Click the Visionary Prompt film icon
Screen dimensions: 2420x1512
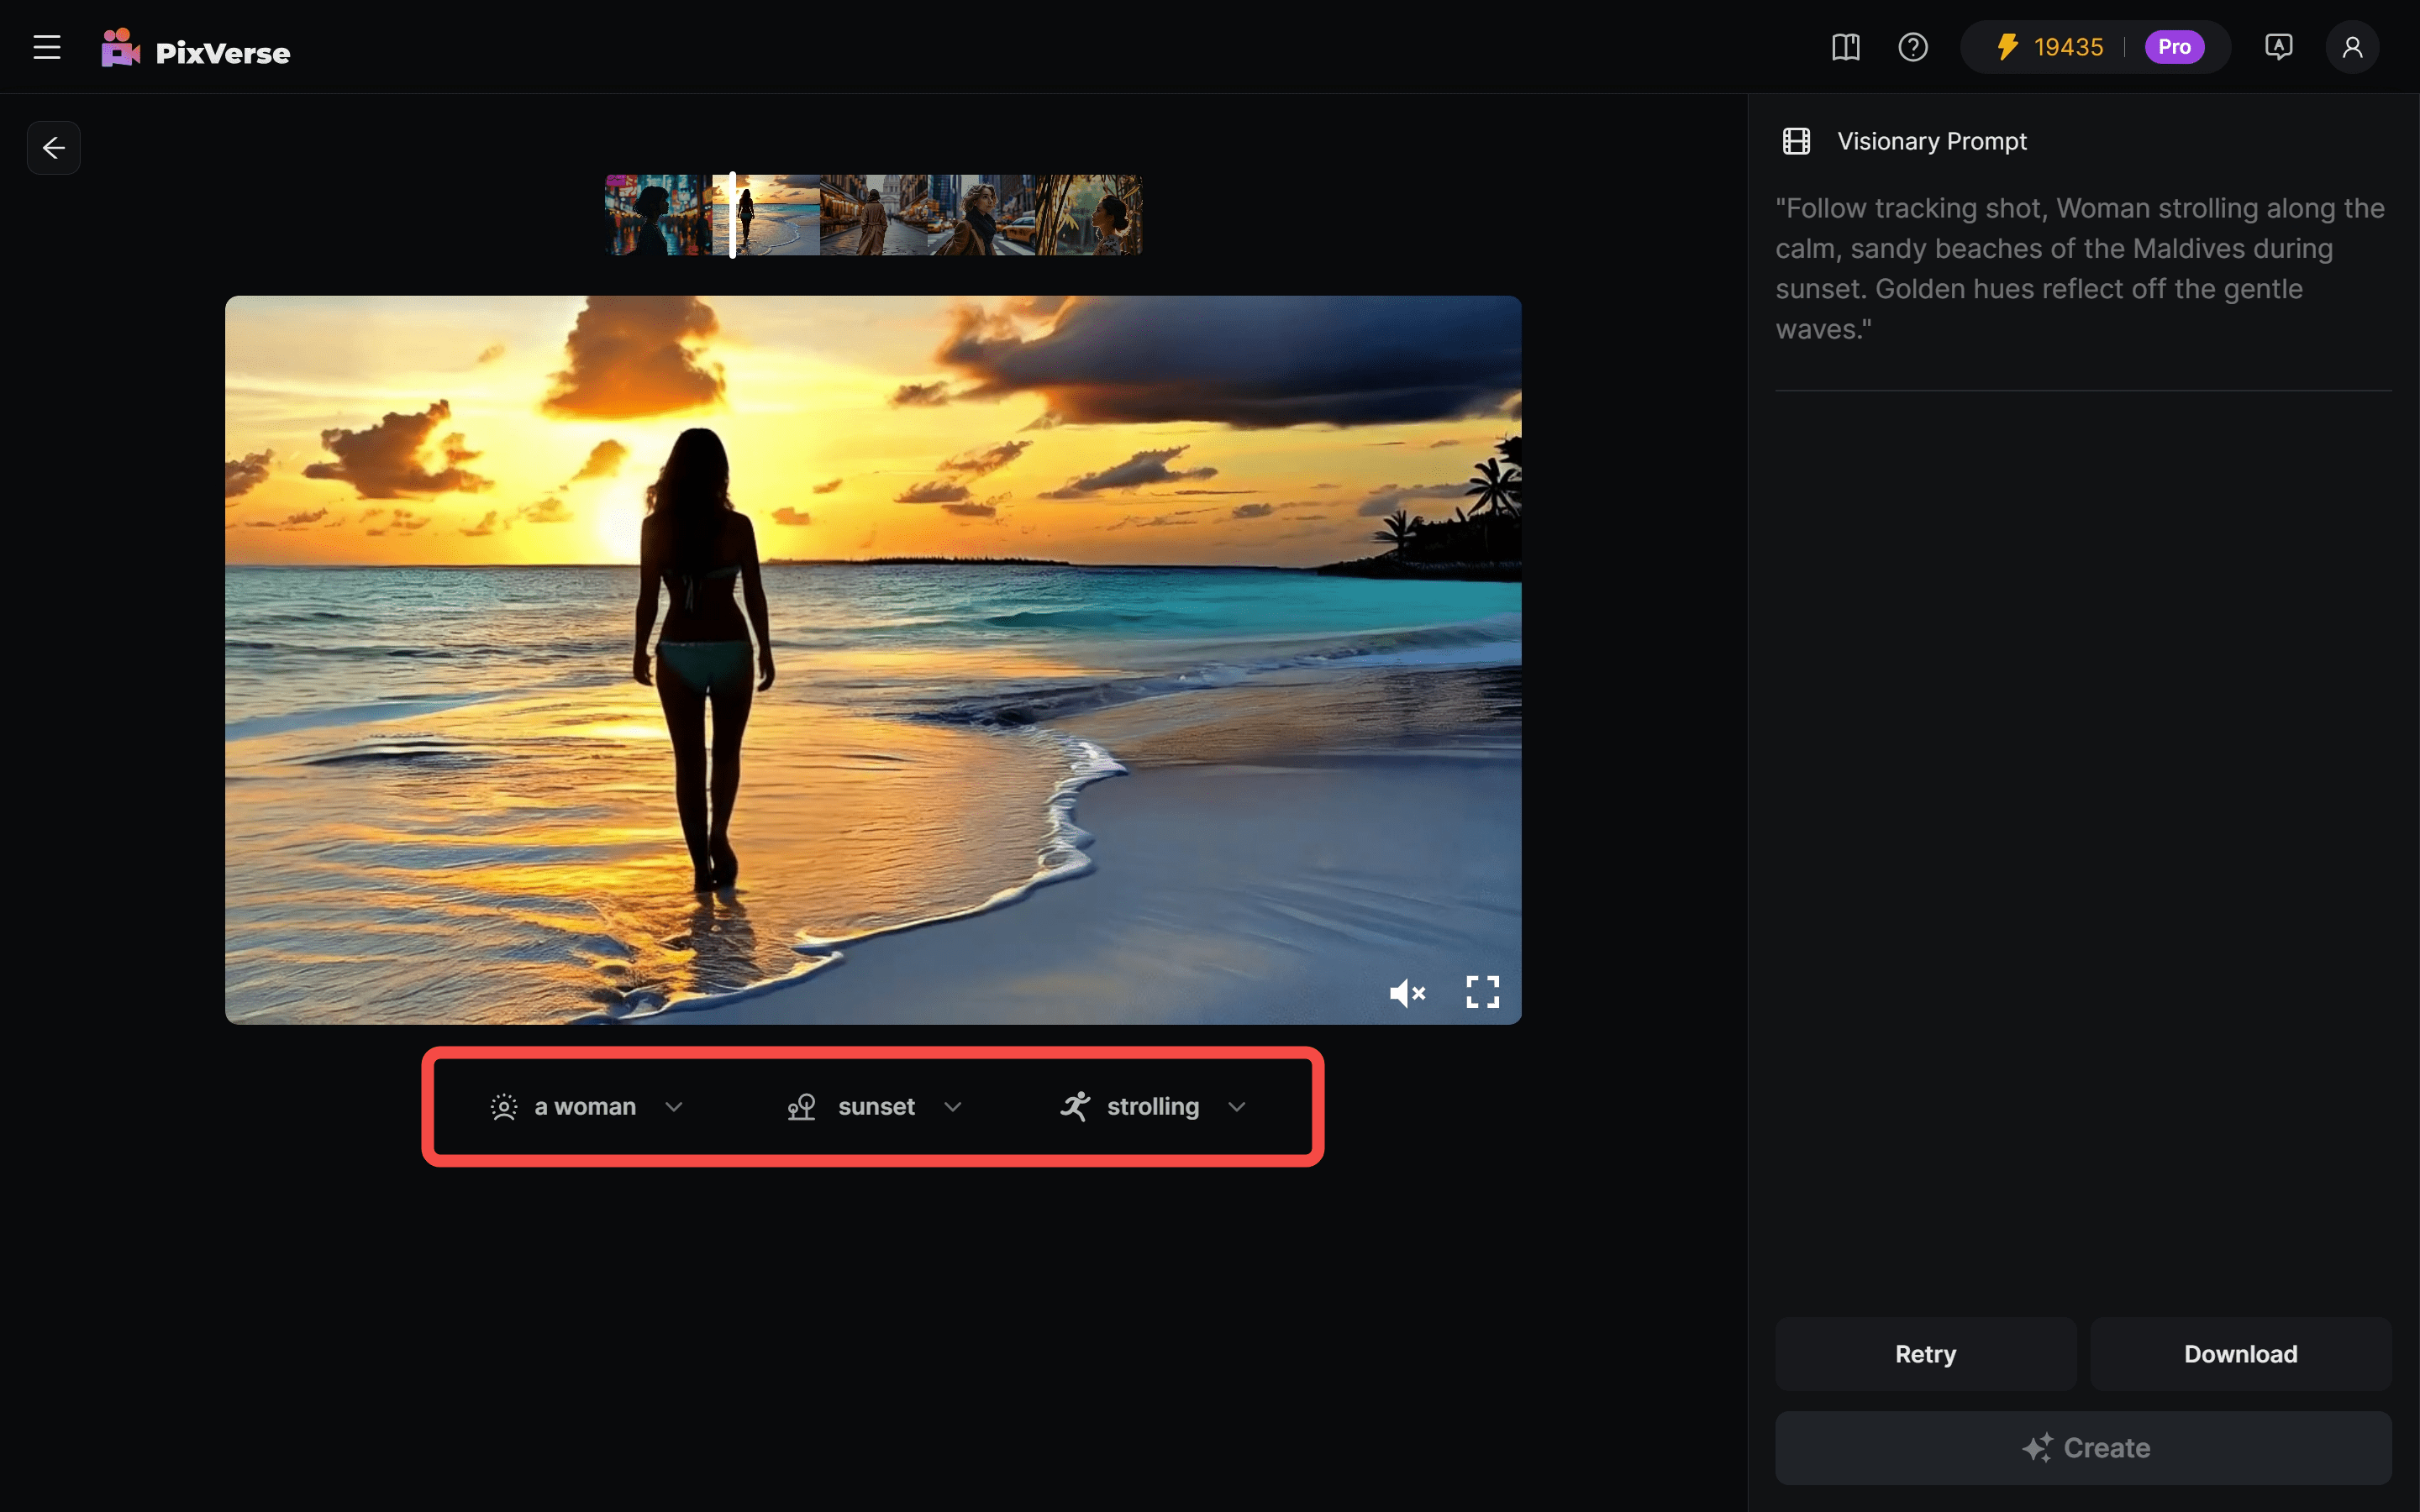pos(1796,141)
